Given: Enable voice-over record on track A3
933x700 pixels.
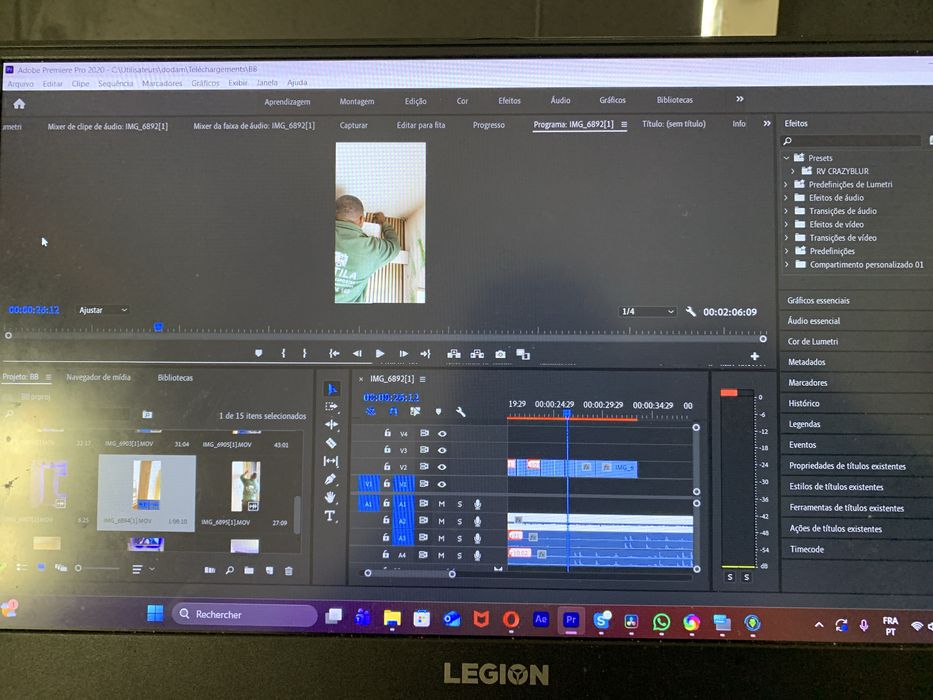Looking at the screenshot, I should point(477,538).
